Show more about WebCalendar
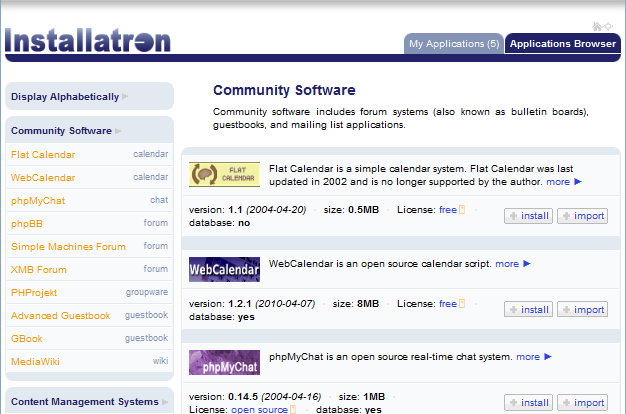The width and height of the screenshot is (626, 414). (513, 263)
